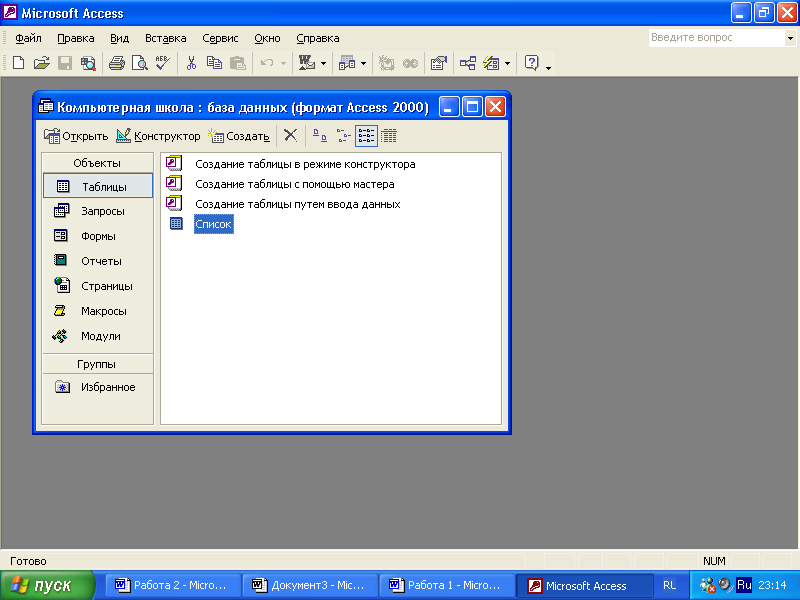Screen dimensions: 800x600
Task: Open the Вставка menu
Action: (165, 38)
